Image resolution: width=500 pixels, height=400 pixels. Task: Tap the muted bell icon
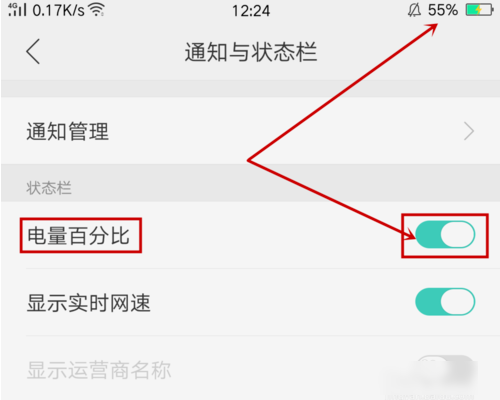[x=414, y=10]
